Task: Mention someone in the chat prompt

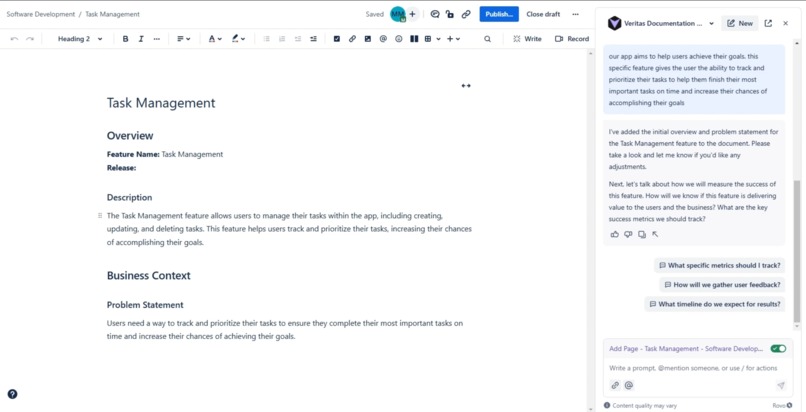Action: pos(629,385)
